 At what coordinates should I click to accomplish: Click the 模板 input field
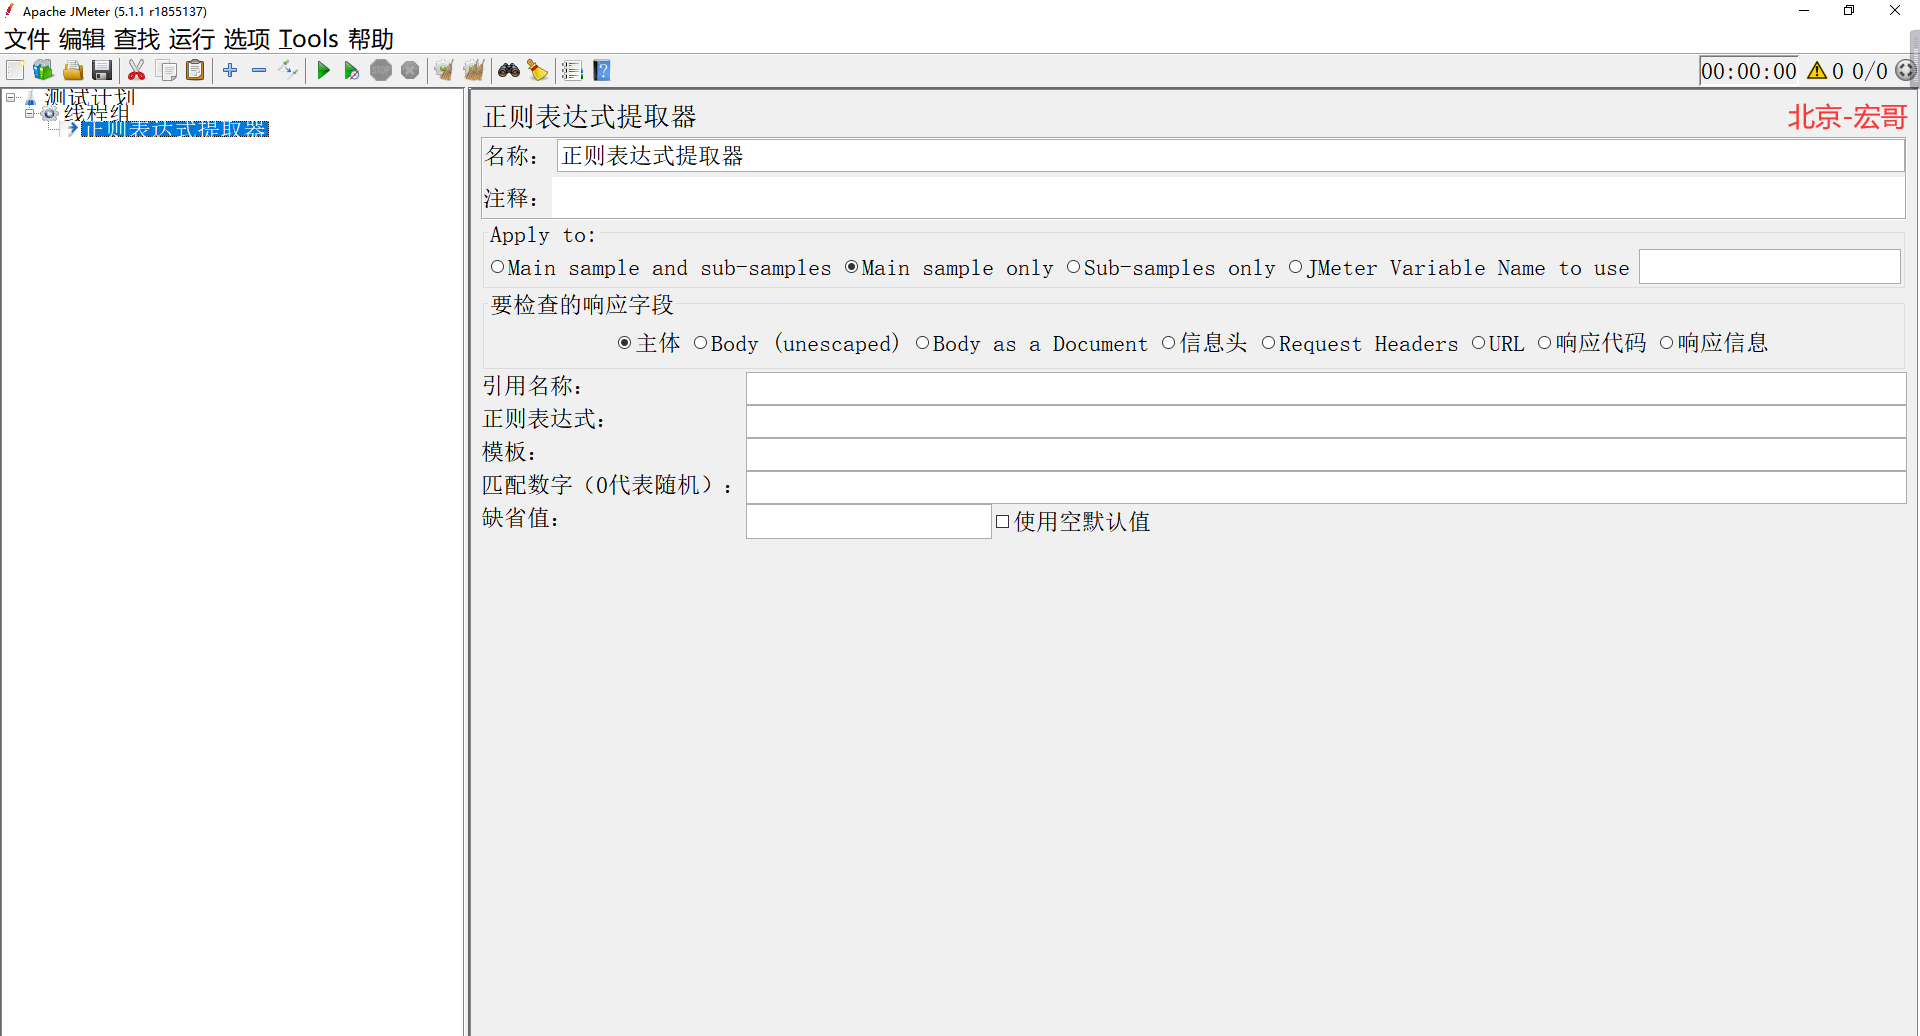click(x=1326, y=454)
